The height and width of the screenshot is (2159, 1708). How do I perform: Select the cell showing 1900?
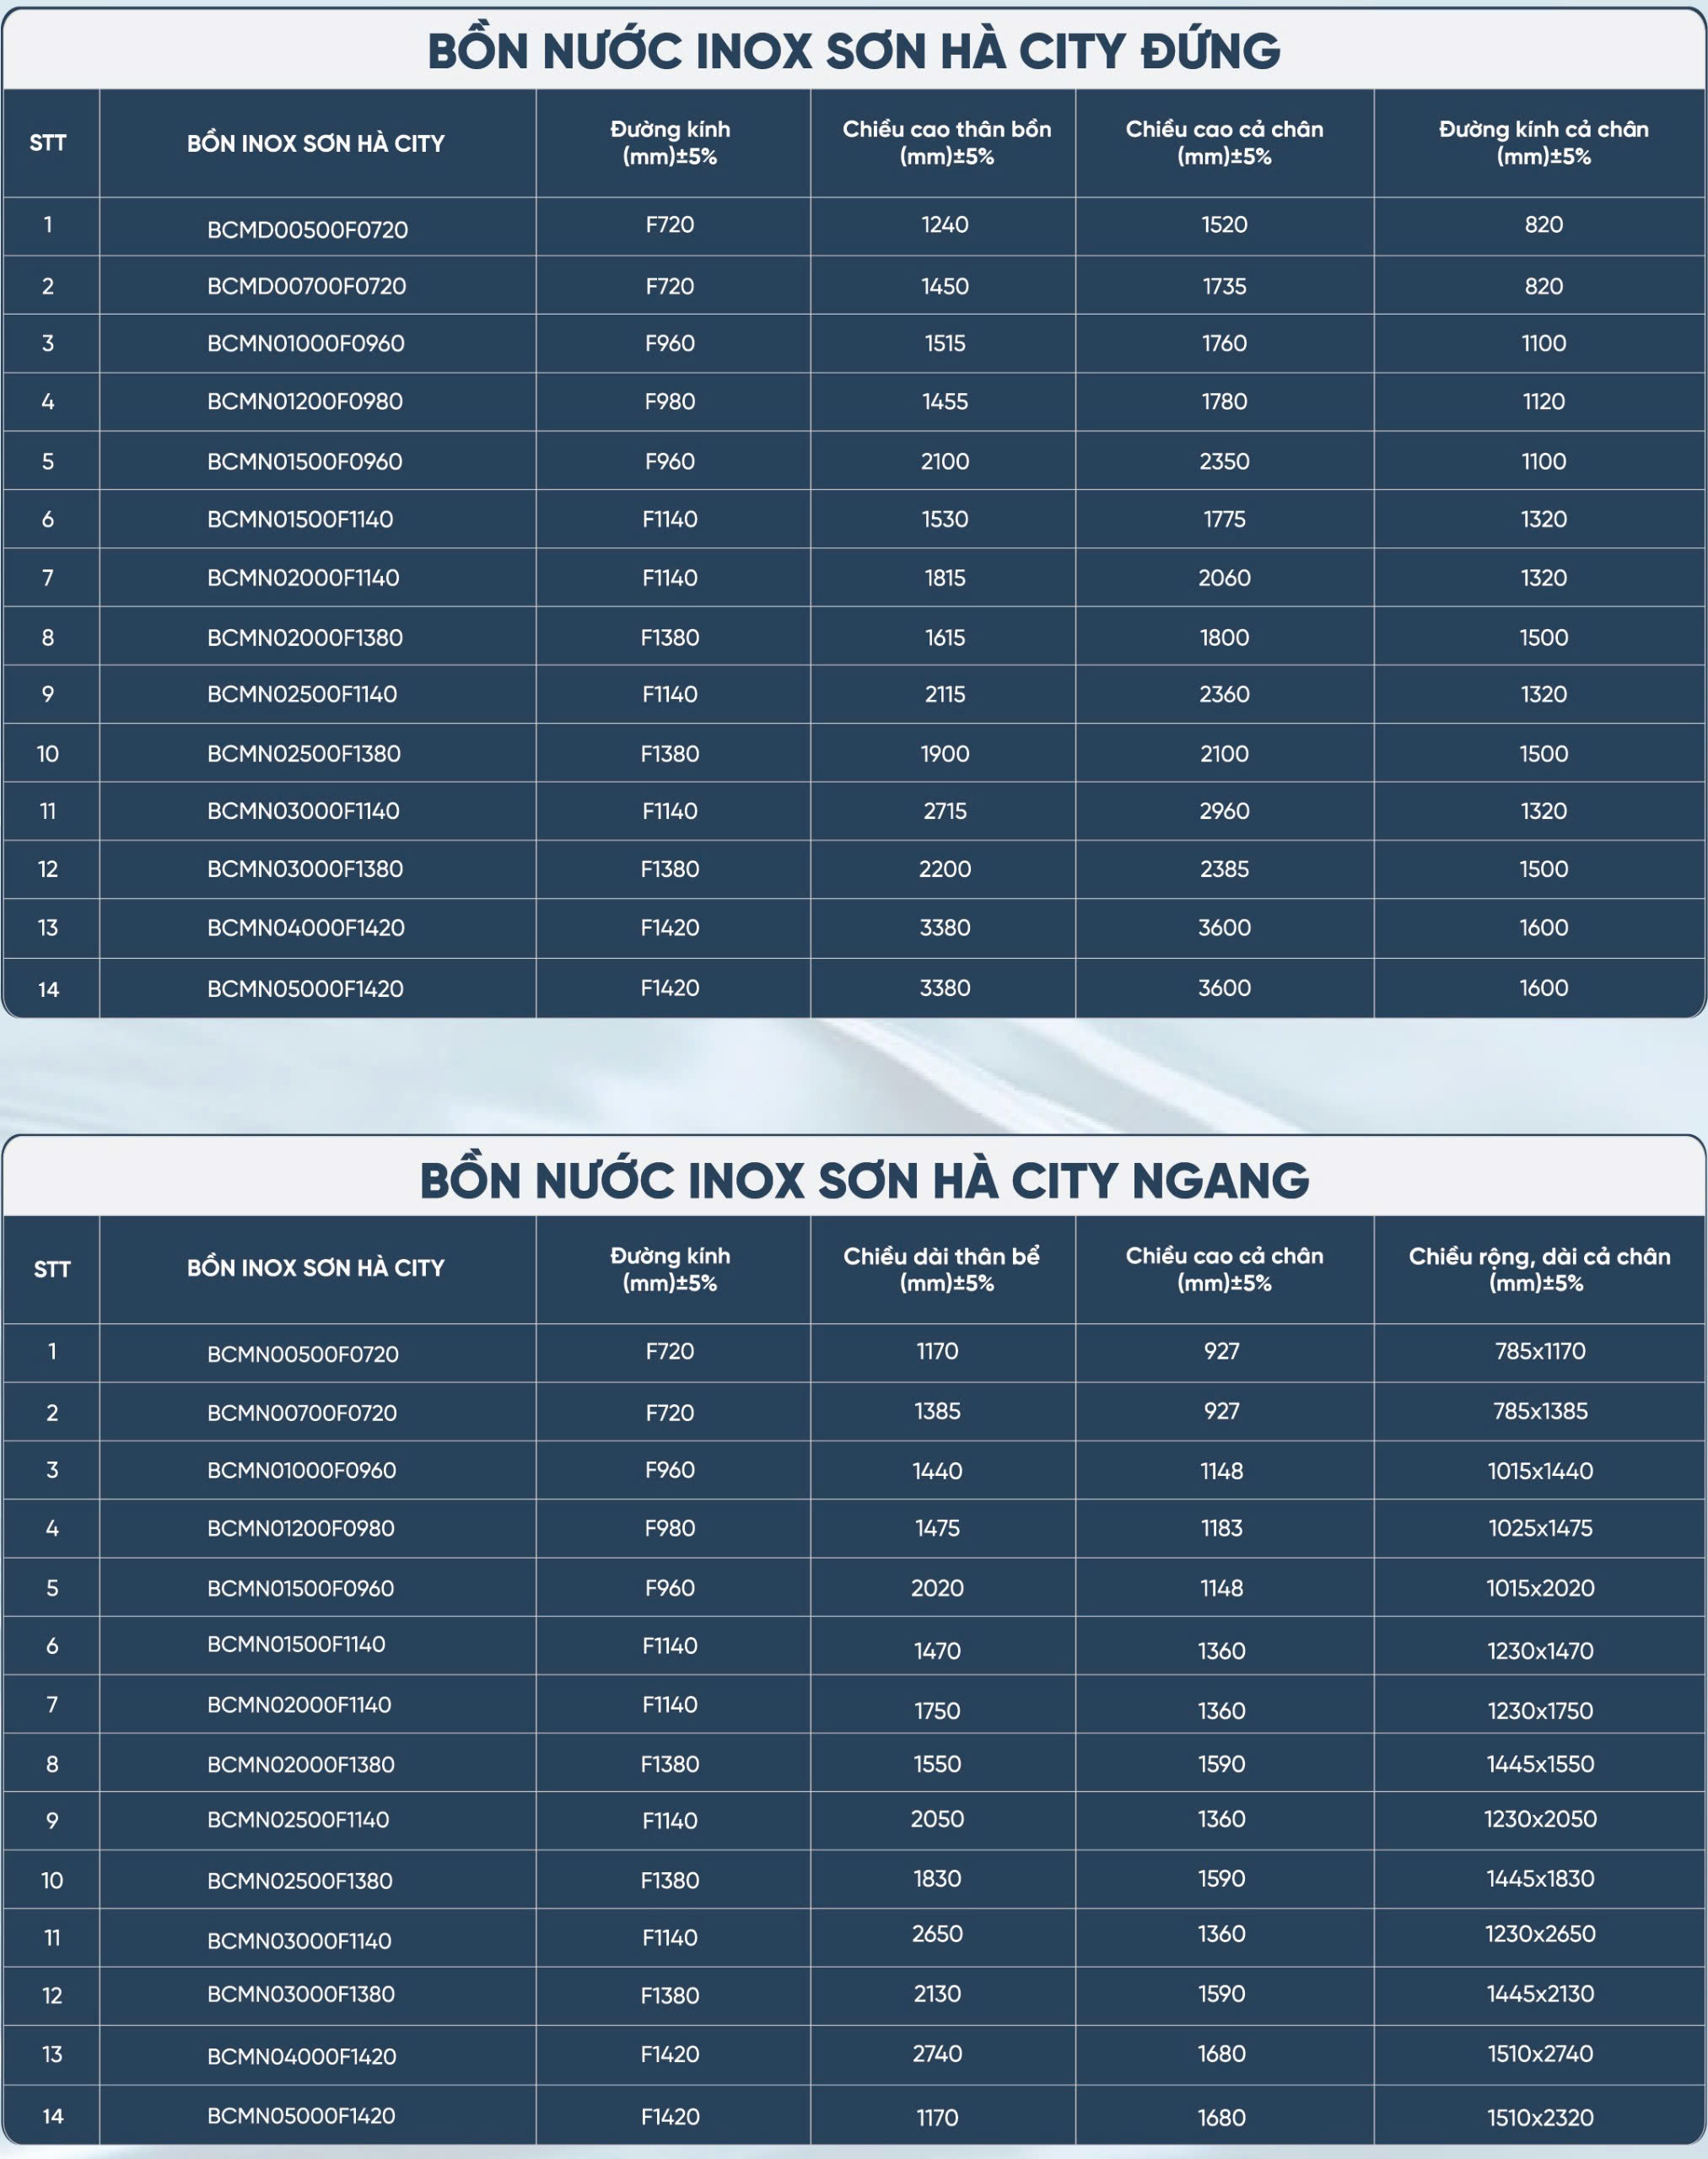point(945,753)
